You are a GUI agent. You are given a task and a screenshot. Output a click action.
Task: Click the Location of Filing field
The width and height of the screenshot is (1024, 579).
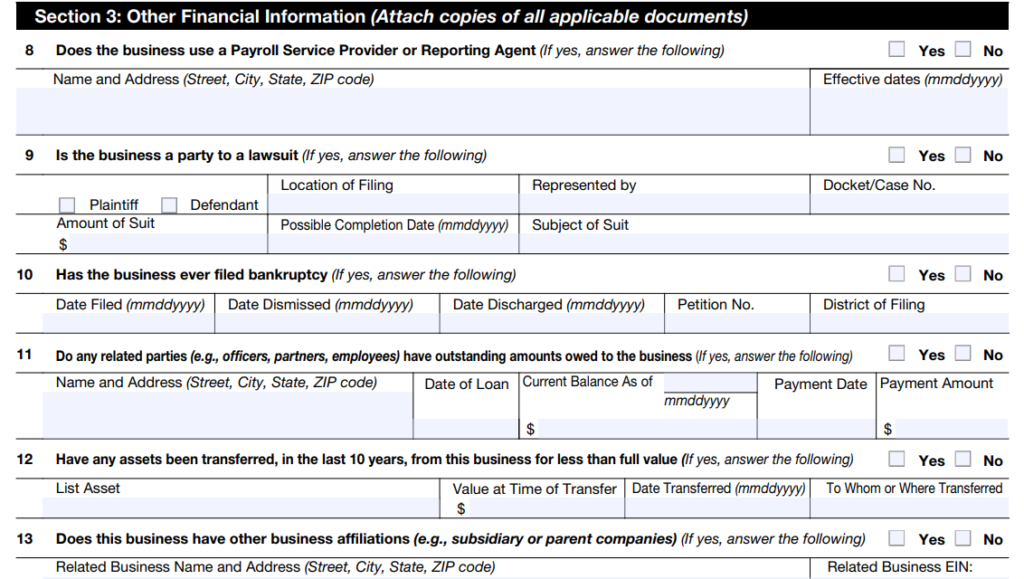(x=392, y=204)
